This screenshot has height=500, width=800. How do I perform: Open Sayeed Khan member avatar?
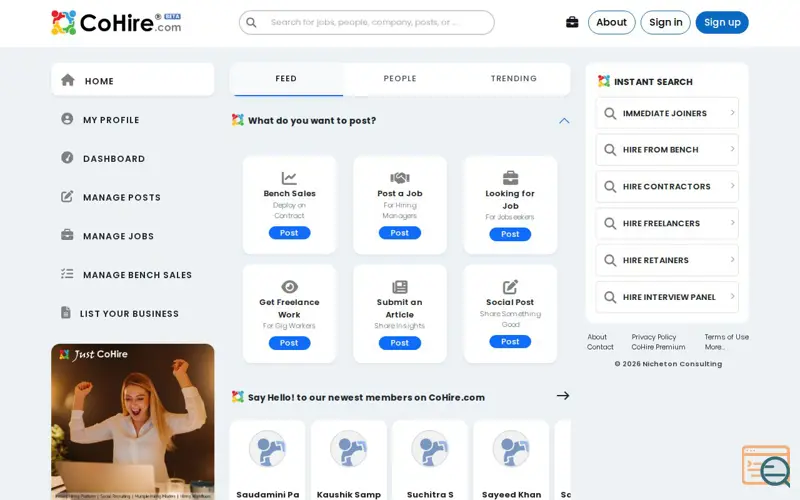click(x=511, y=449)
